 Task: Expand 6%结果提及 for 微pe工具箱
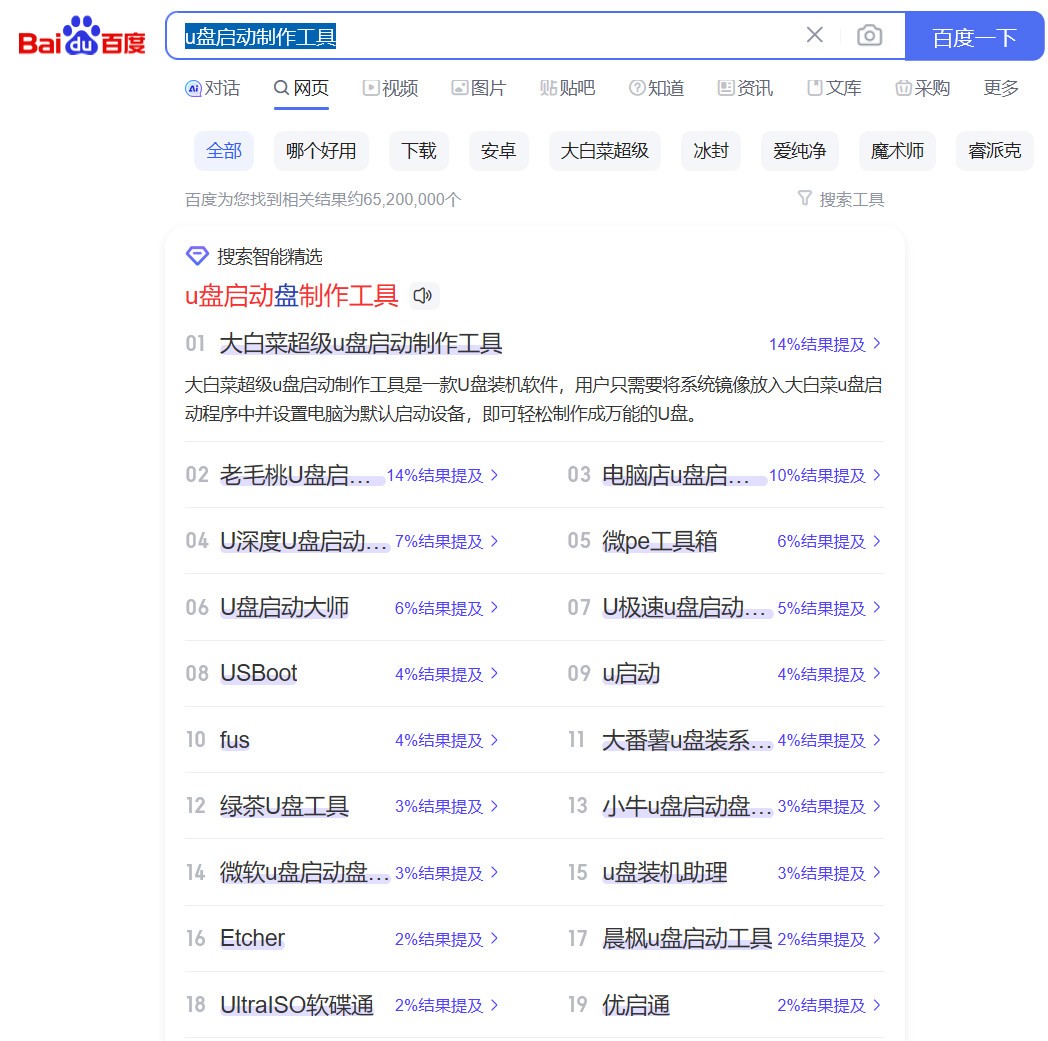(x=829, y=541)
